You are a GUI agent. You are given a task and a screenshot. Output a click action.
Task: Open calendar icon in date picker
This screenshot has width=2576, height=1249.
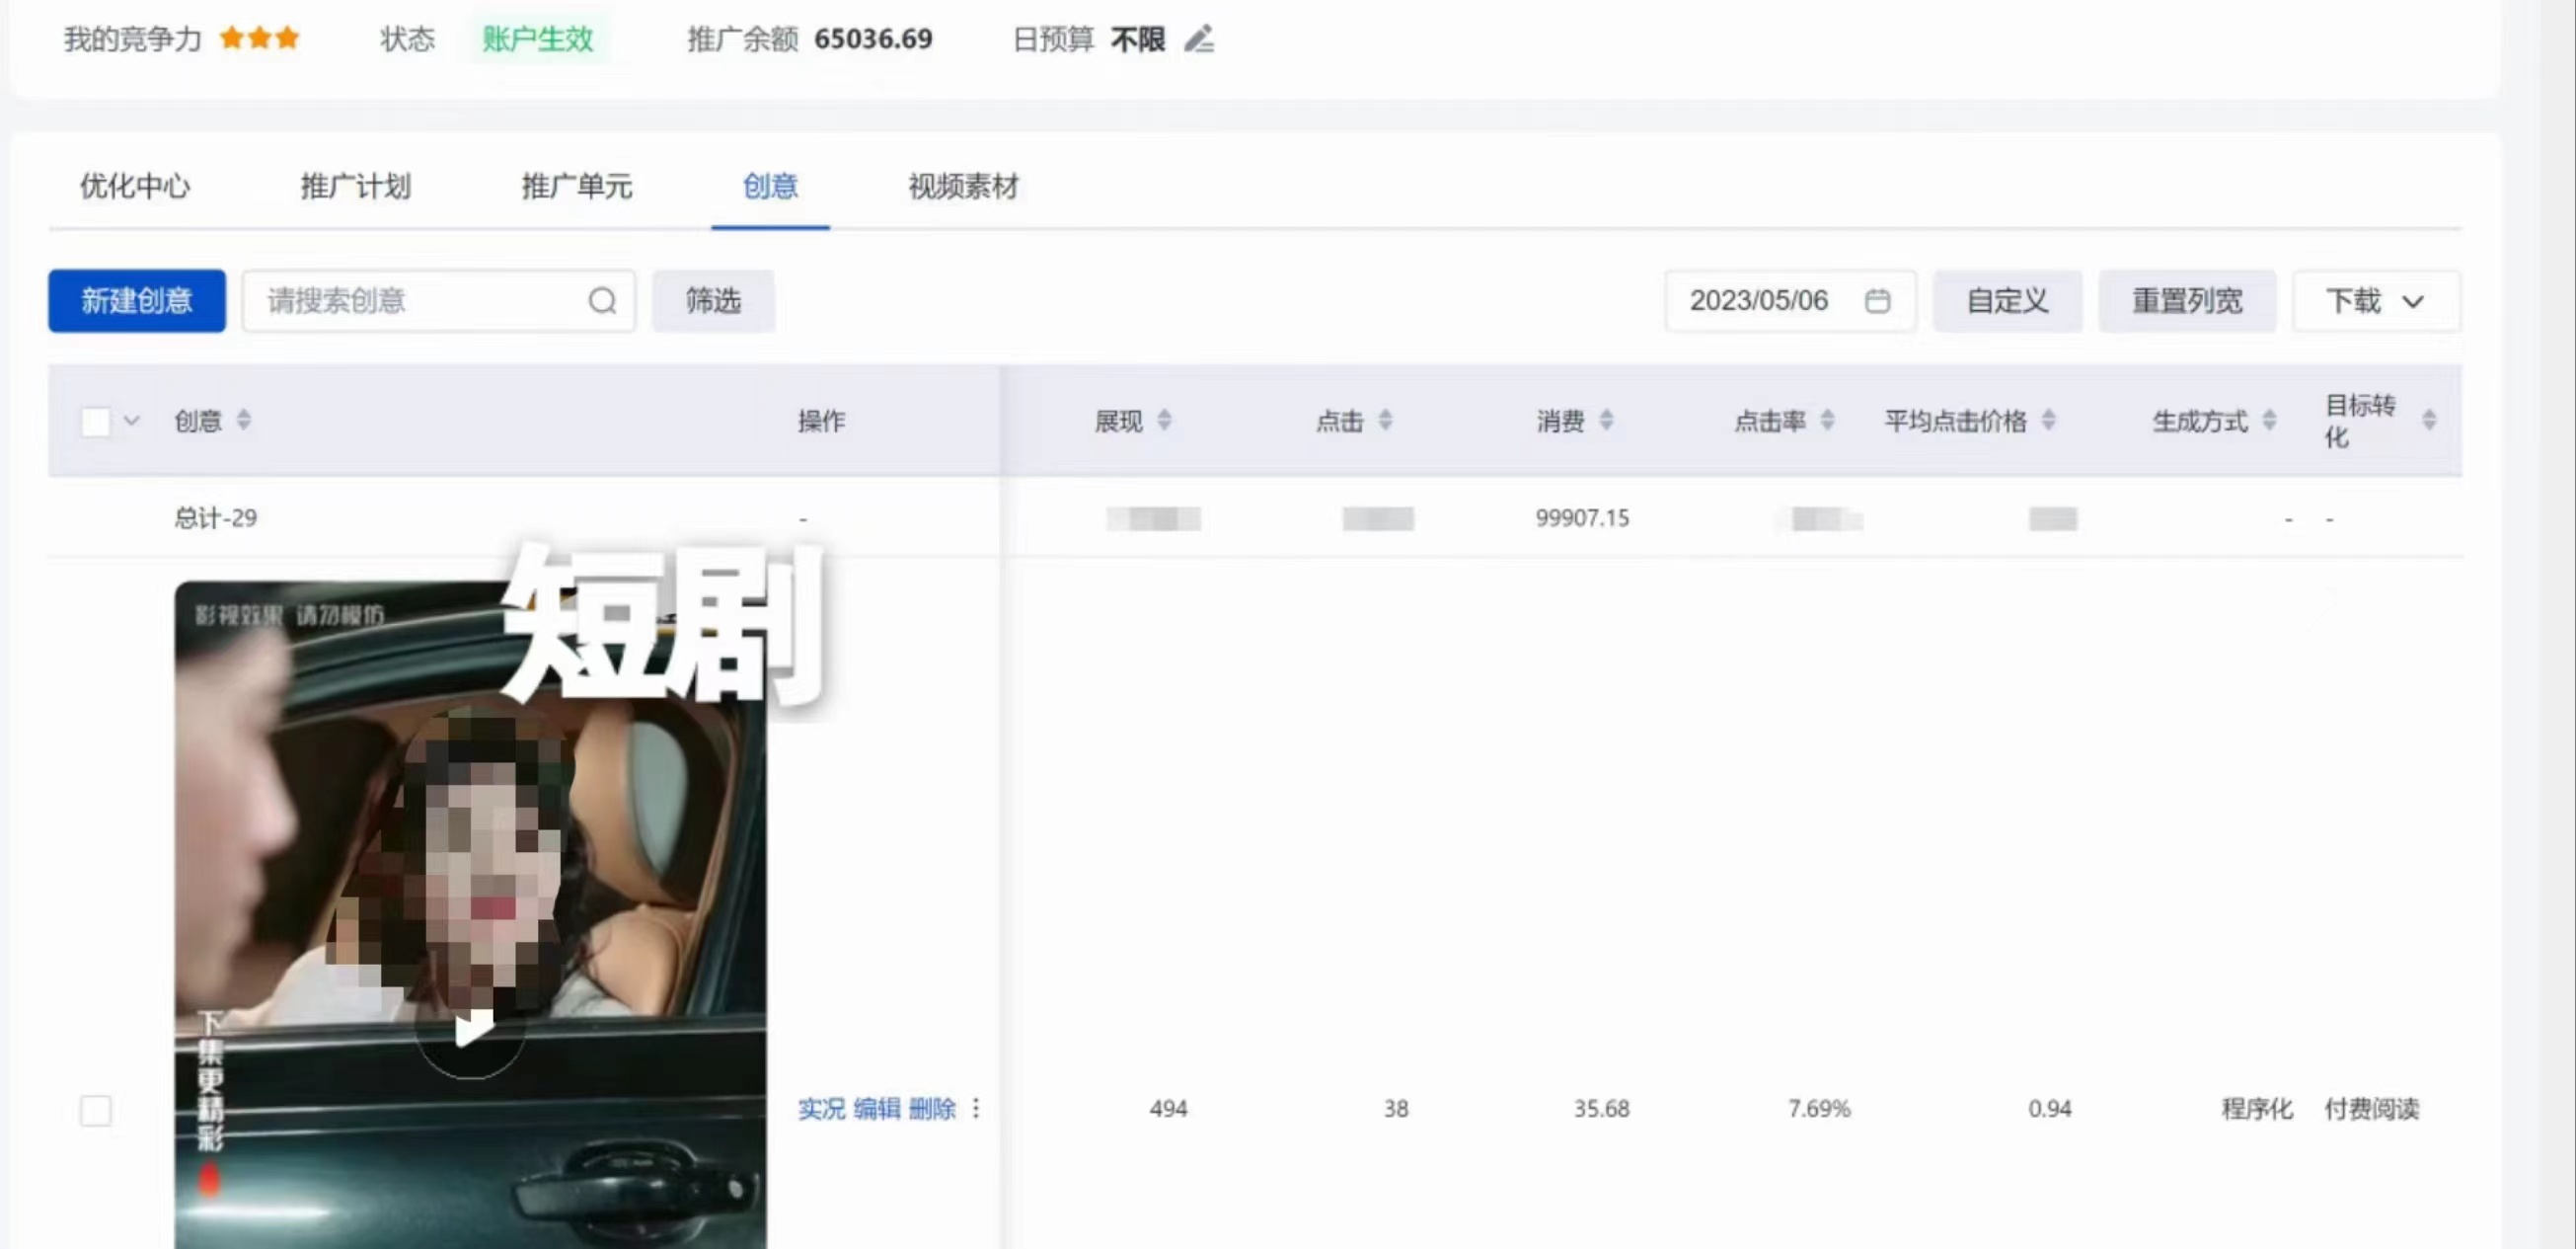[x=1877, y=300]
